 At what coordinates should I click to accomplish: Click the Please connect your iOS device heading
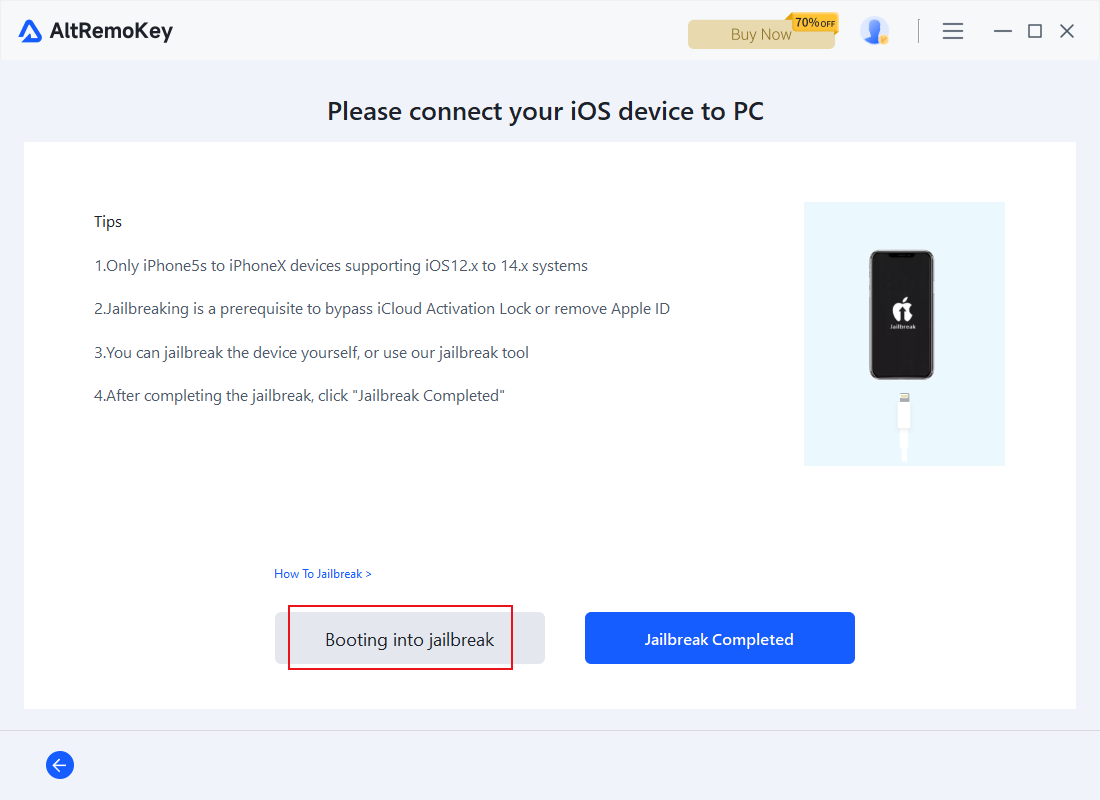click(x=546, y=112)
